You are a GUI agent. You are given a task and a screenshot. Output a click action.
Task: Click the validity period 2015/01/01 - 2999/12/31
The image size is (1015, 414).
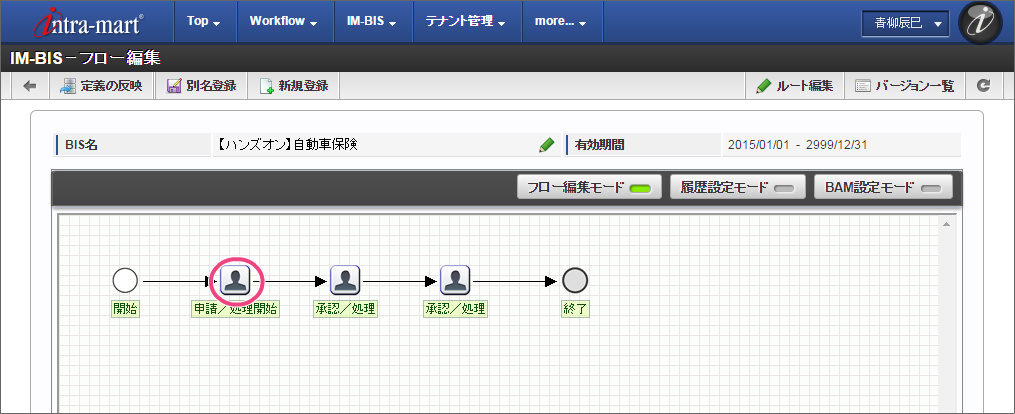point(797,145)
